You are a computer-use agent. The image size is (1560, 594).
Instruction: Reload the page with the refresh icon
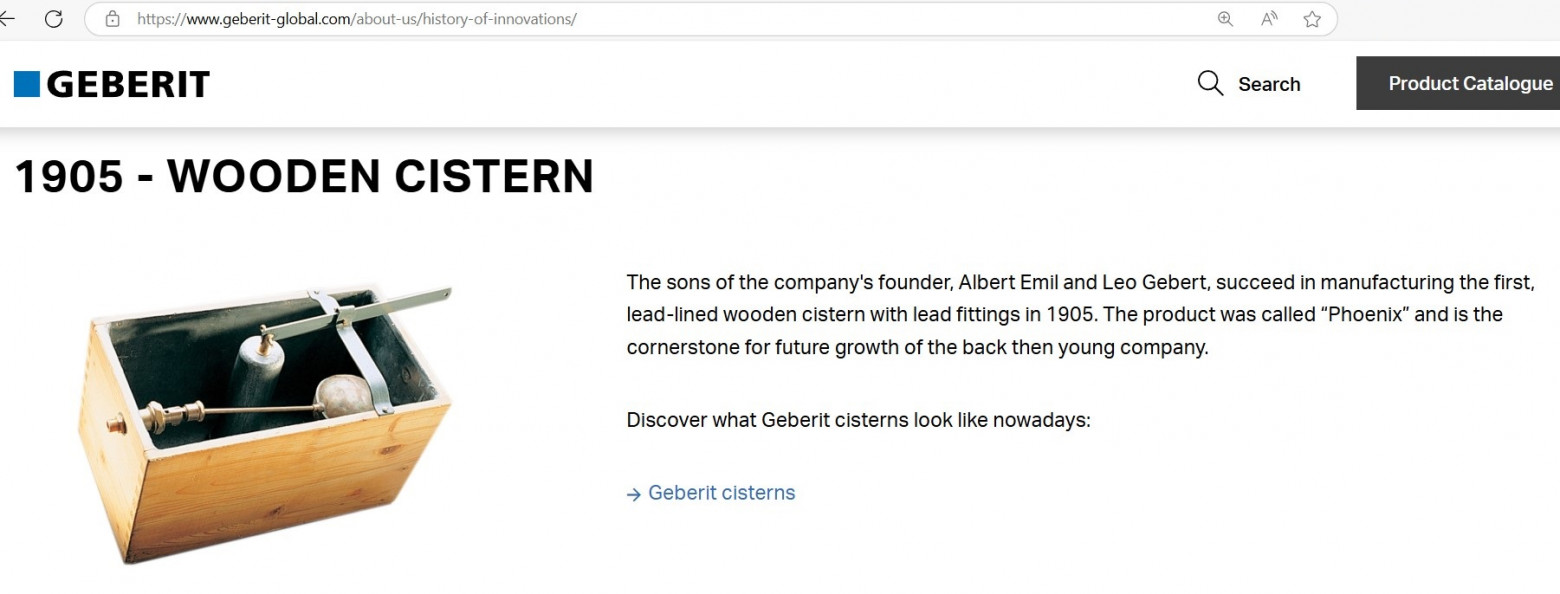tap(54, 19)
